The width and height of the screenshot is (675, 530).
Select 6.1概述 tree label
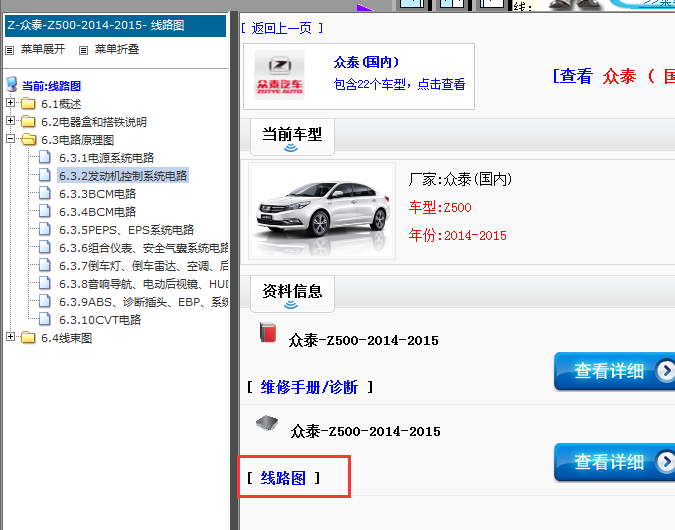point(61,104)
